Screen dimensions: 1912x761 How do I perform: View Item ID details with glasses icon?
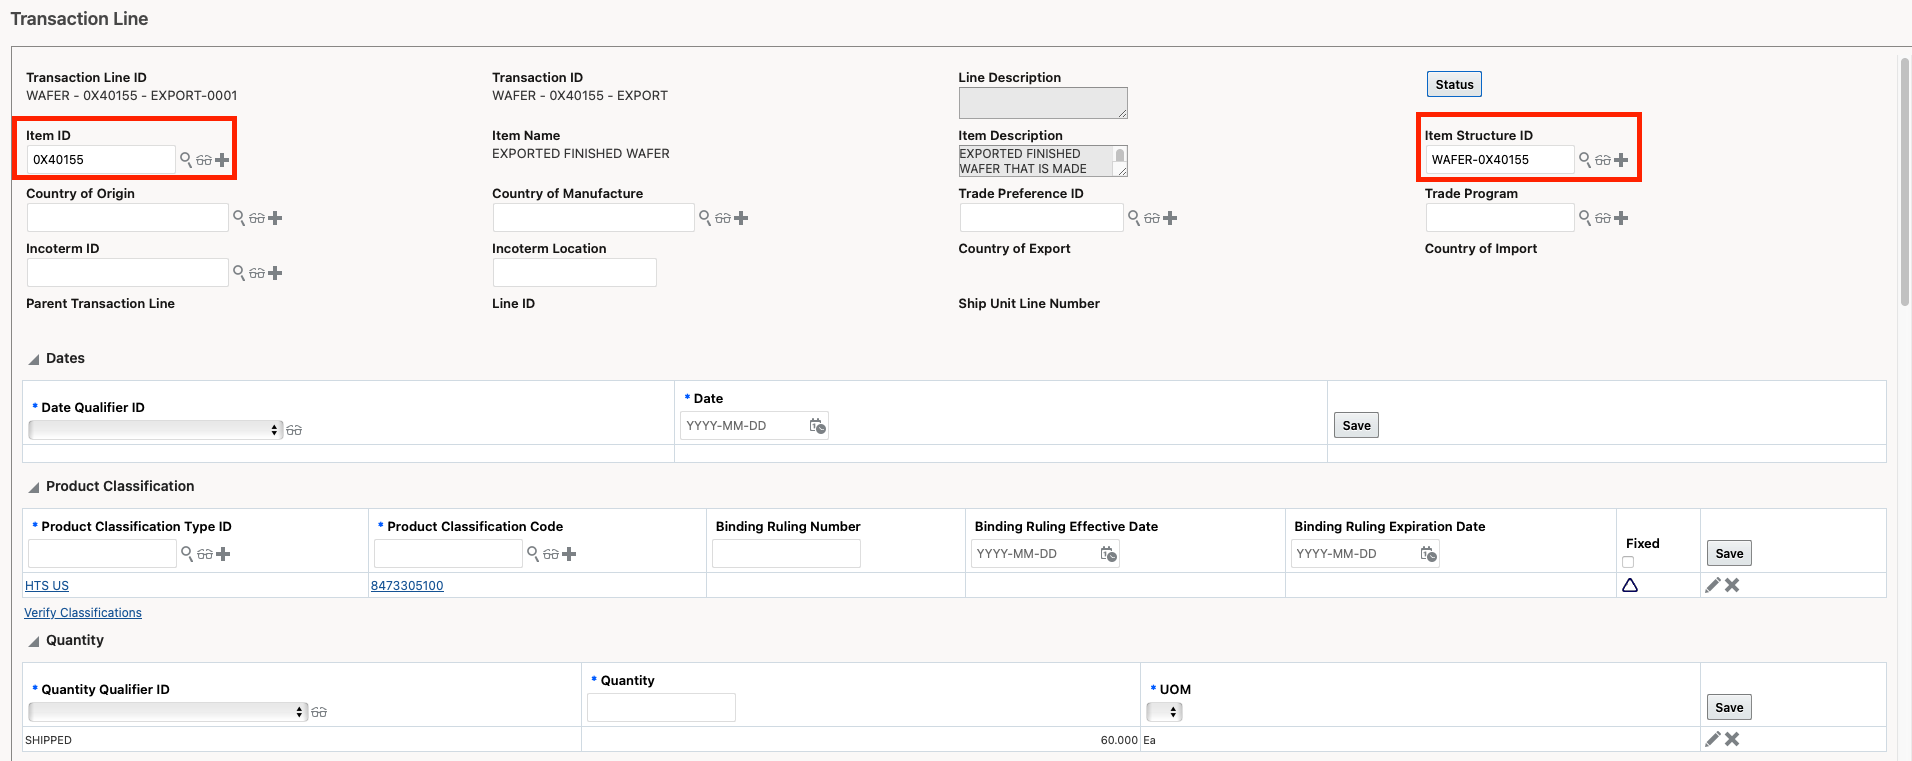pos(204,160)
